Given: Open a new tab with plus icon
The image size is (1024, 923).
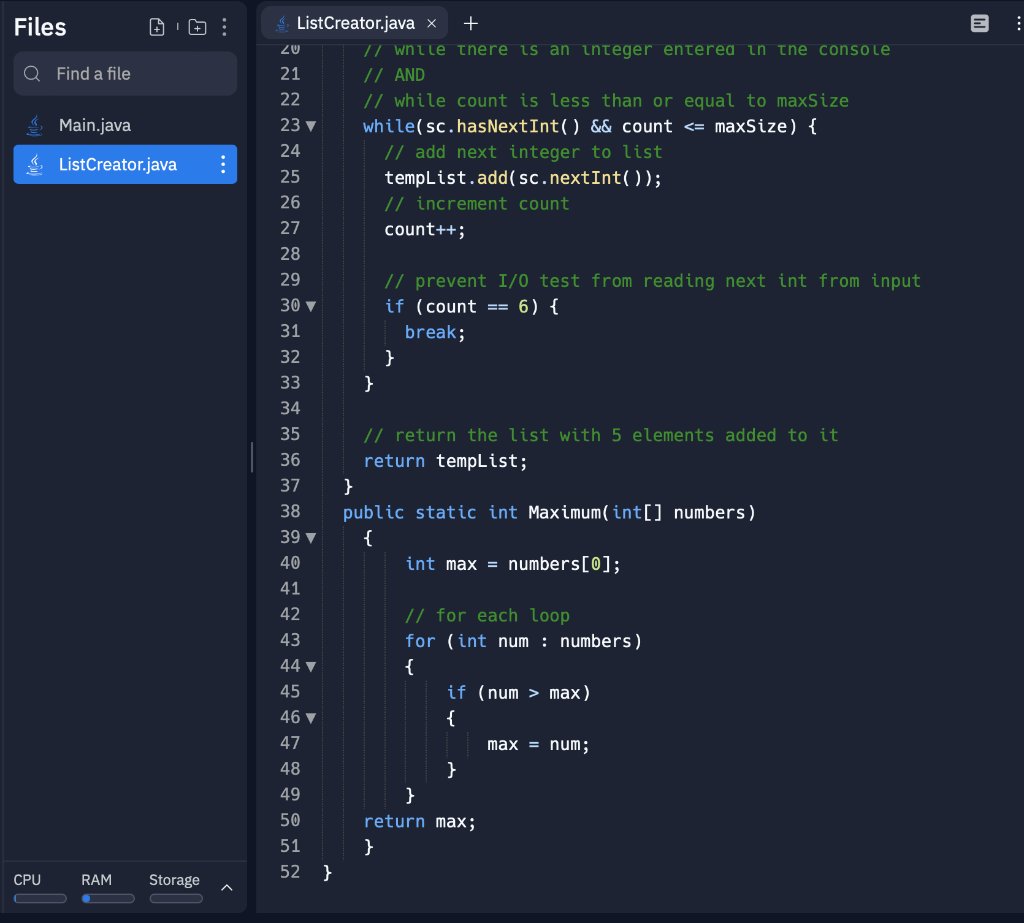Looking at the screenshot, I should coord(471,24).
